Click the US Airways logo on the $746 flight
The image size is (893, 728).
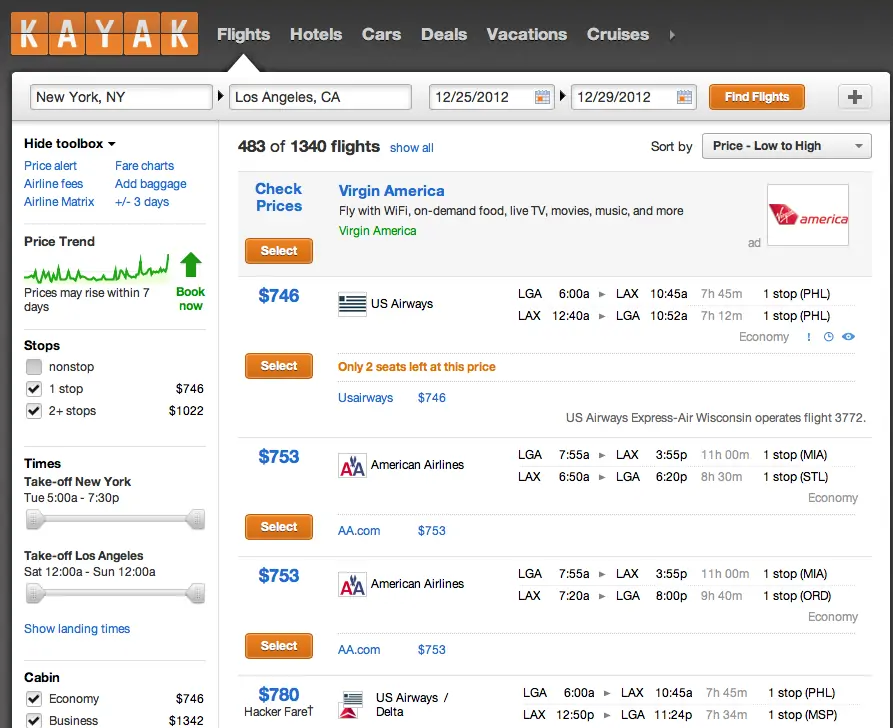352,304
